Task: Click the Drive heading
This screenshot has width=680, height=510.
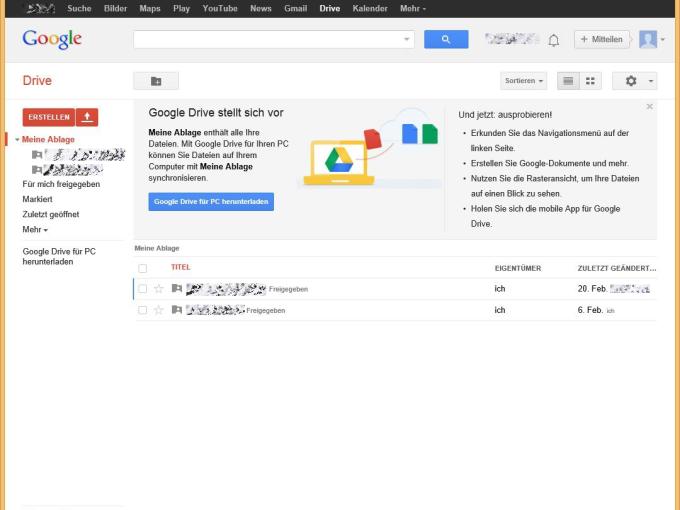Action: click(x=37, y=81)
